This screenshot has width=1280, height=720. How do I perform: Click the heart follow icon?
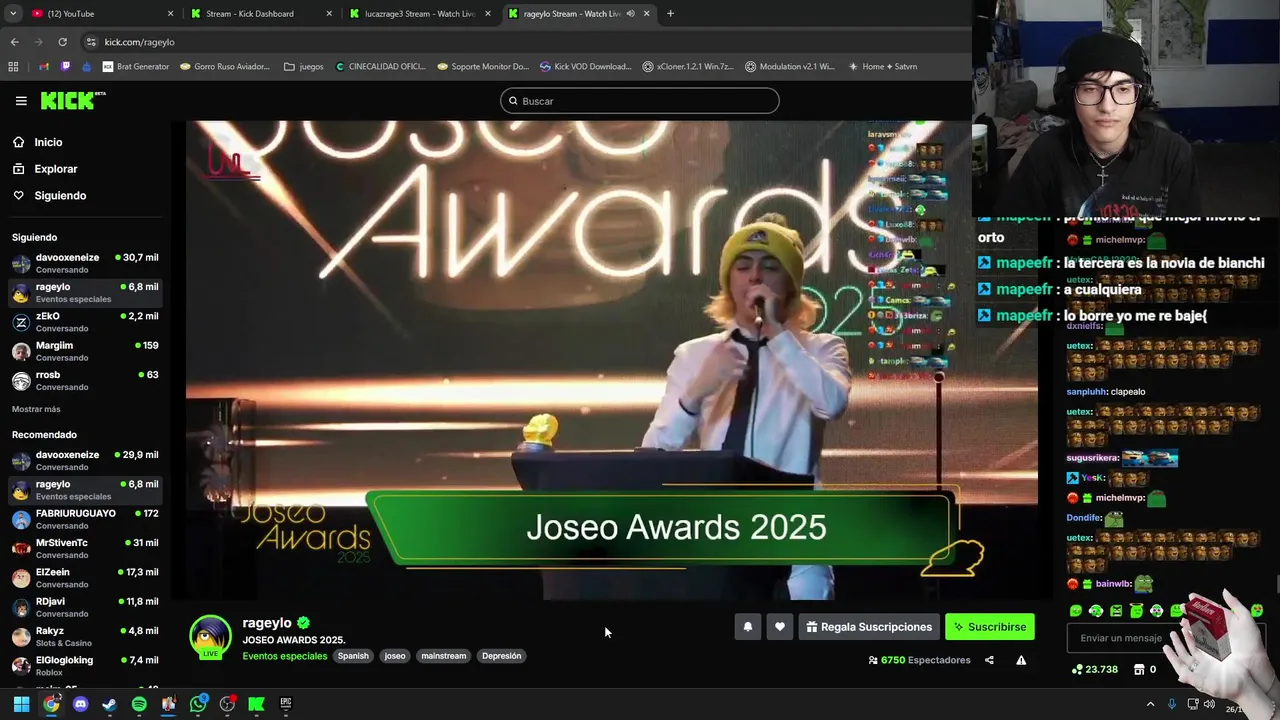[780, 627]
